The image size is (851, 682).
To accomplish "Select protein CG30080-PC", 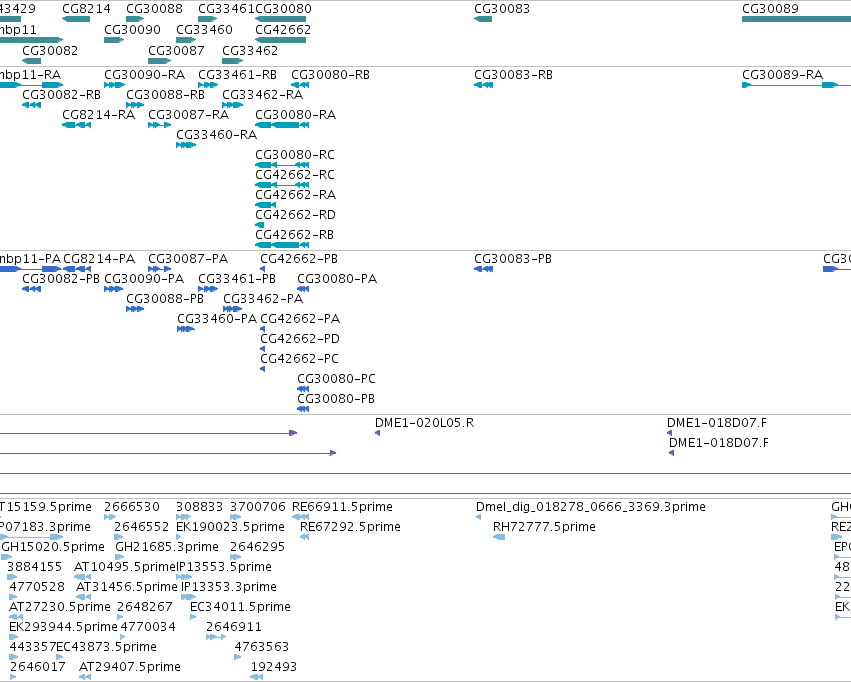I will pyautogui.click(x=336, y=379).
